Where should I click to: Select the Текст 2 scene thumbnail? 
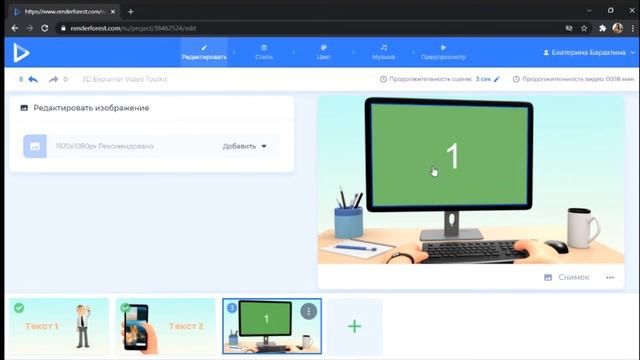click(165, 326)
